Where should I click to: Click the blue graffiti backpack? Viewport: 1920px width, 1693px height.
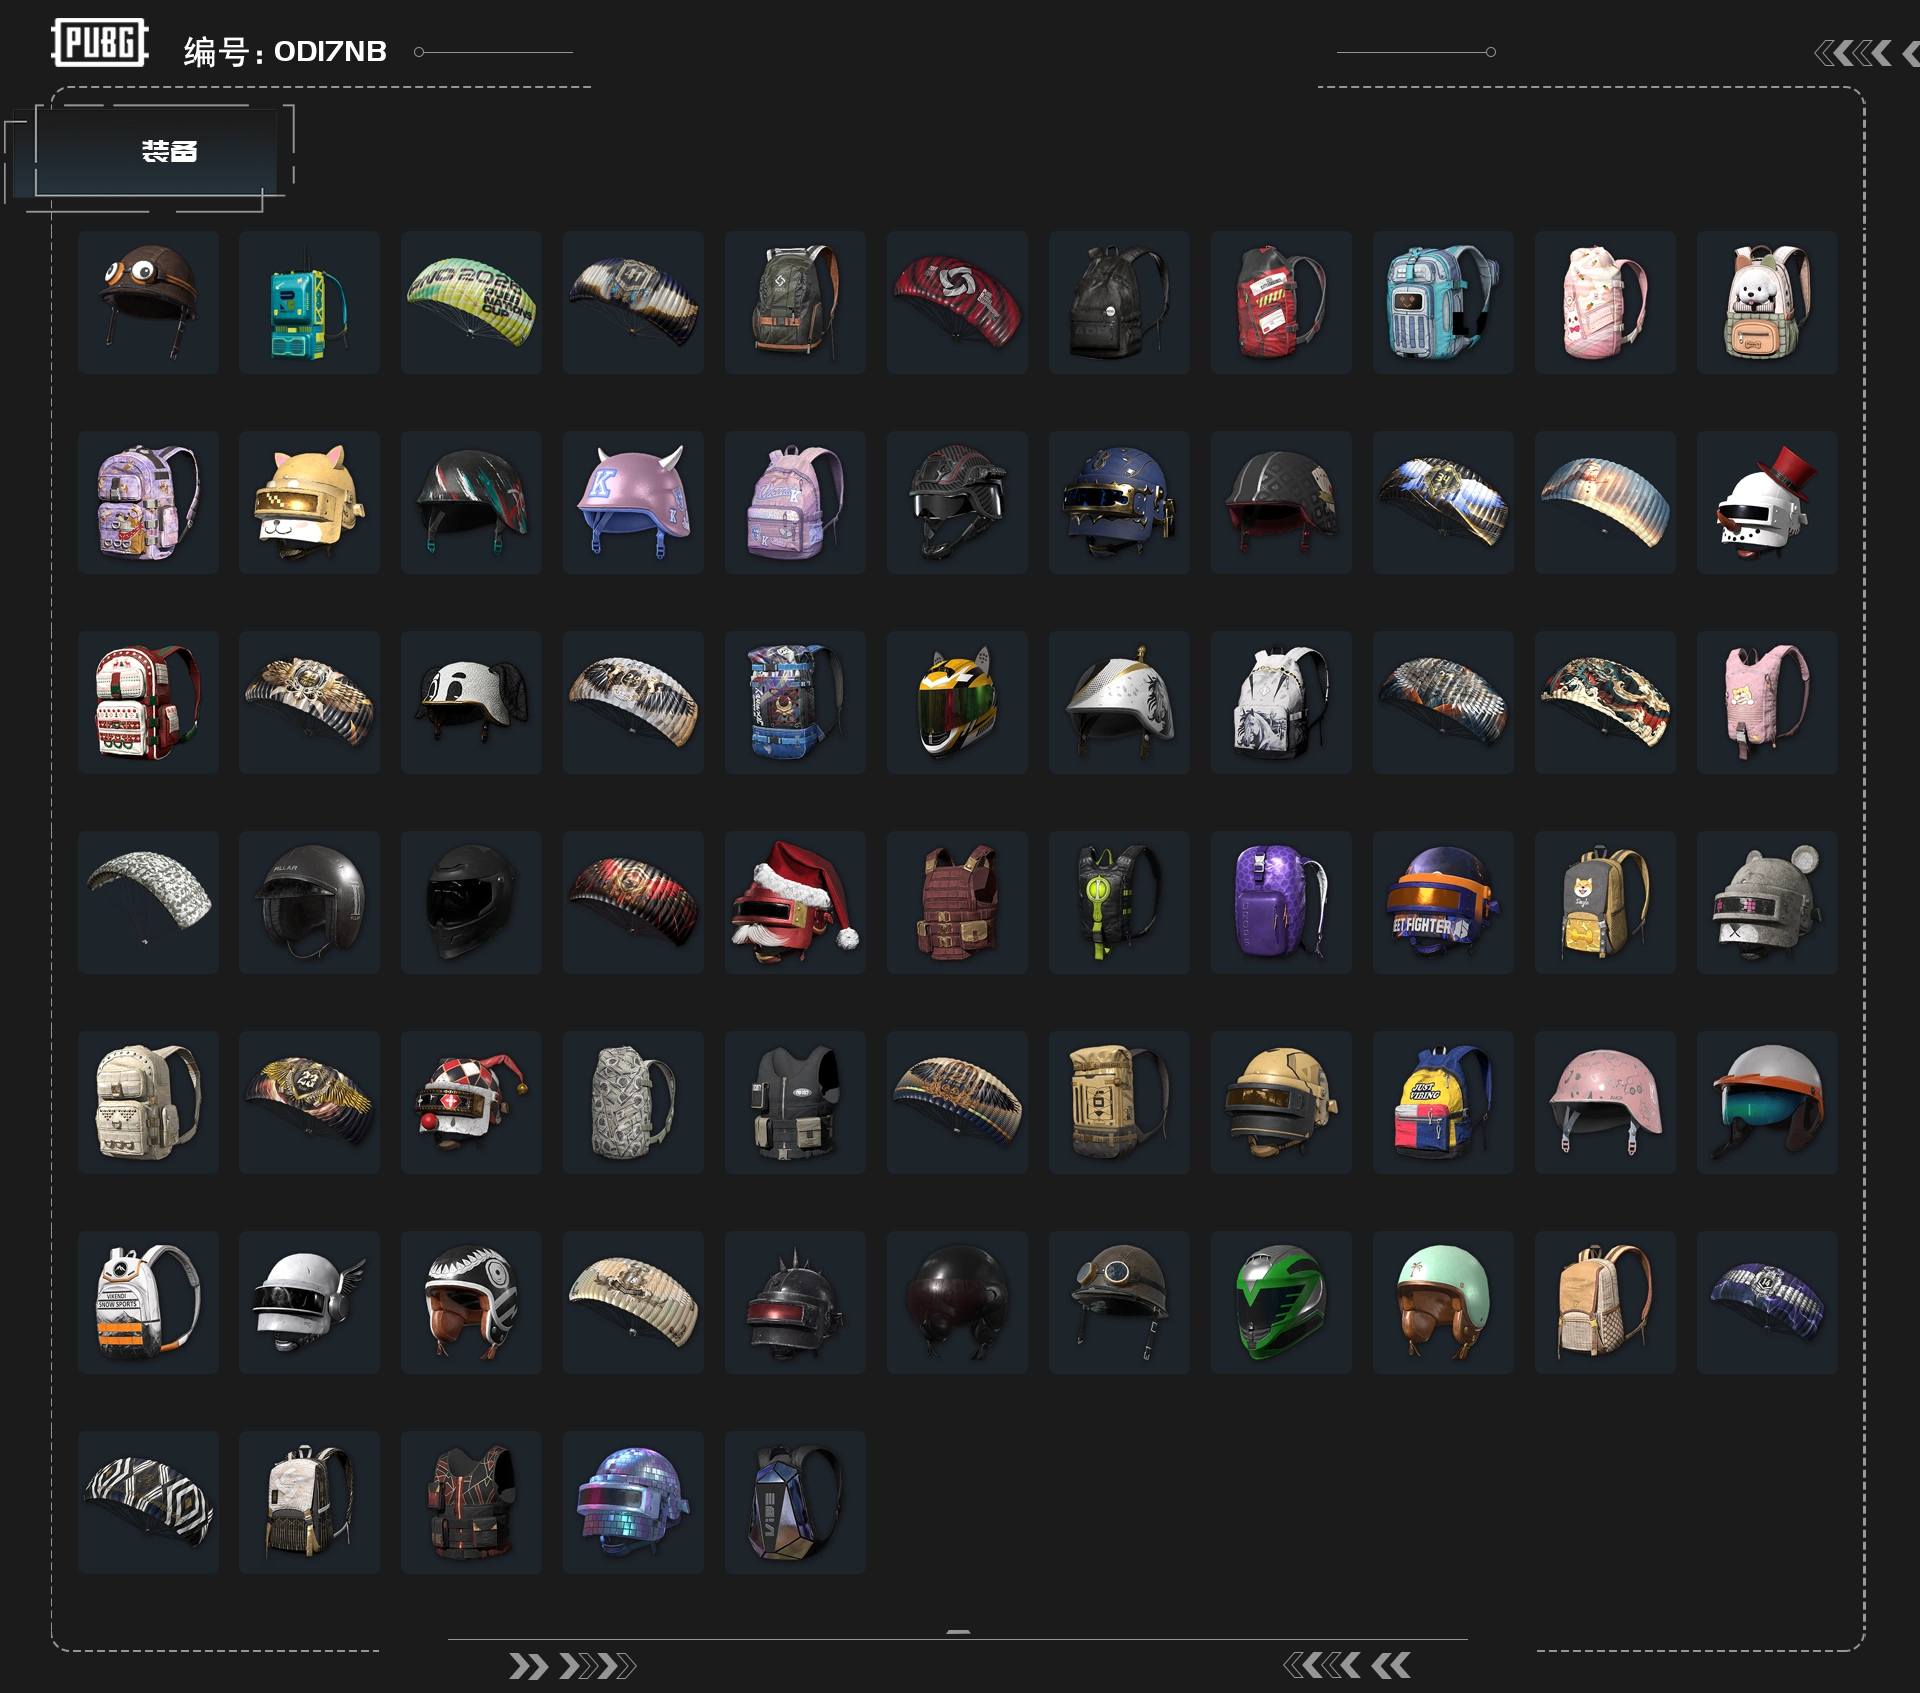pyautogui.click(x=795, y=702)
